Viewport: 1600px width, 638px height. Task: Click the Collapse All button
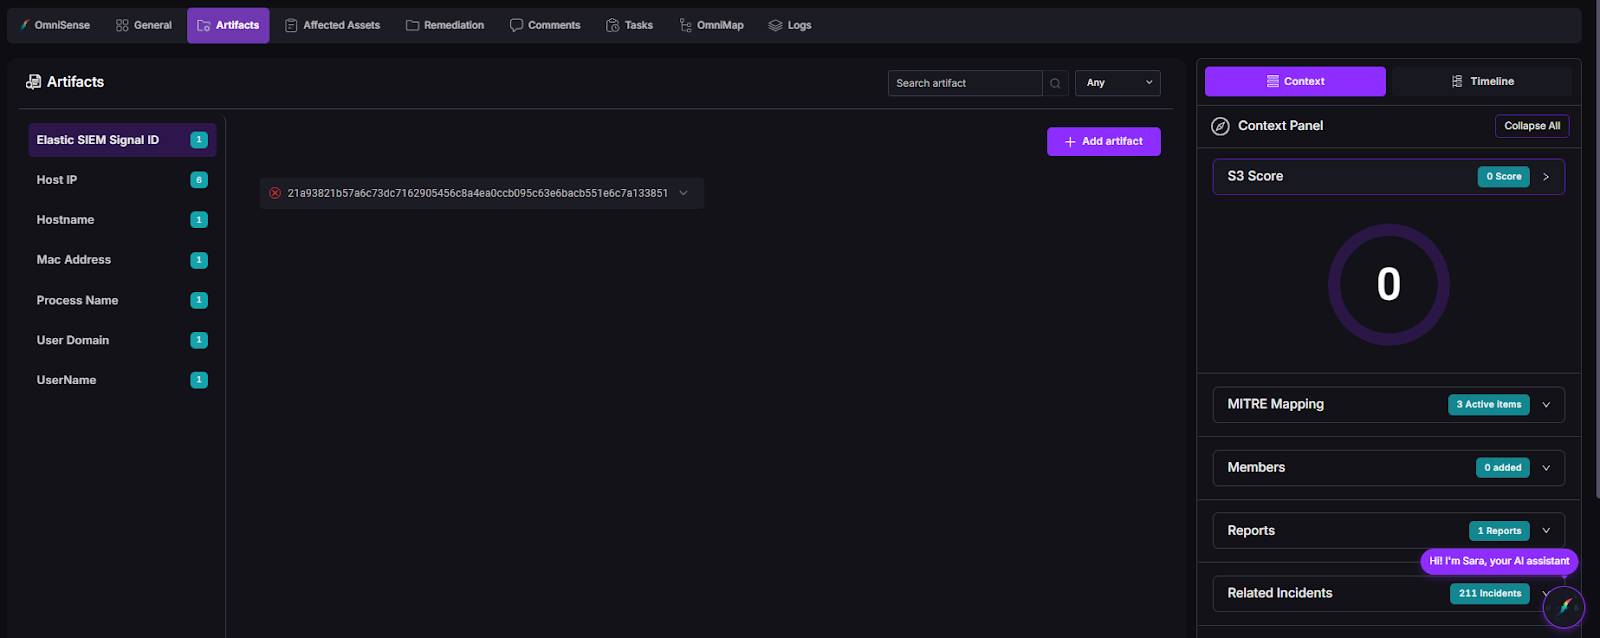pos(1531,126)
